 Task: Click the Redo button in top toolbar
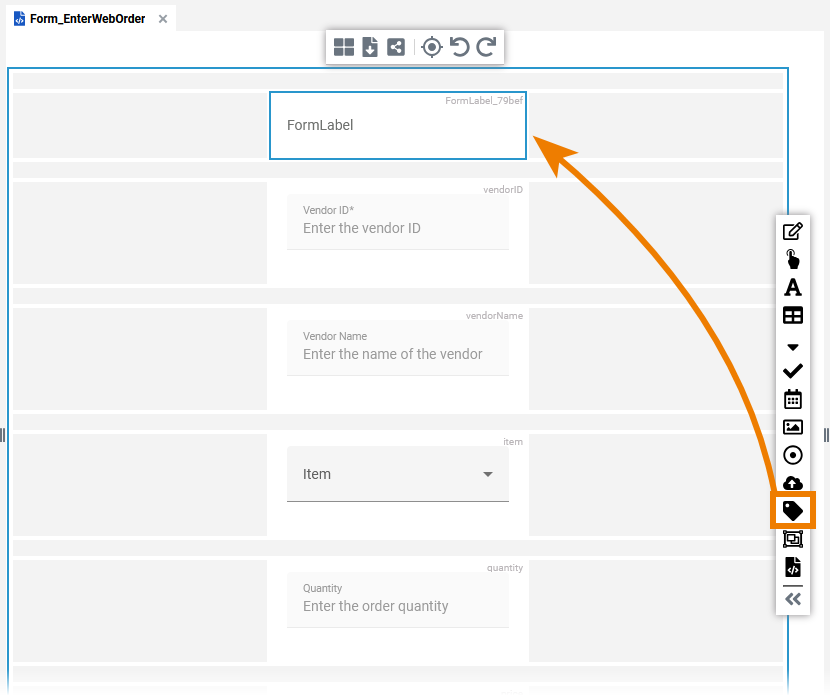[x=486, y=47]
